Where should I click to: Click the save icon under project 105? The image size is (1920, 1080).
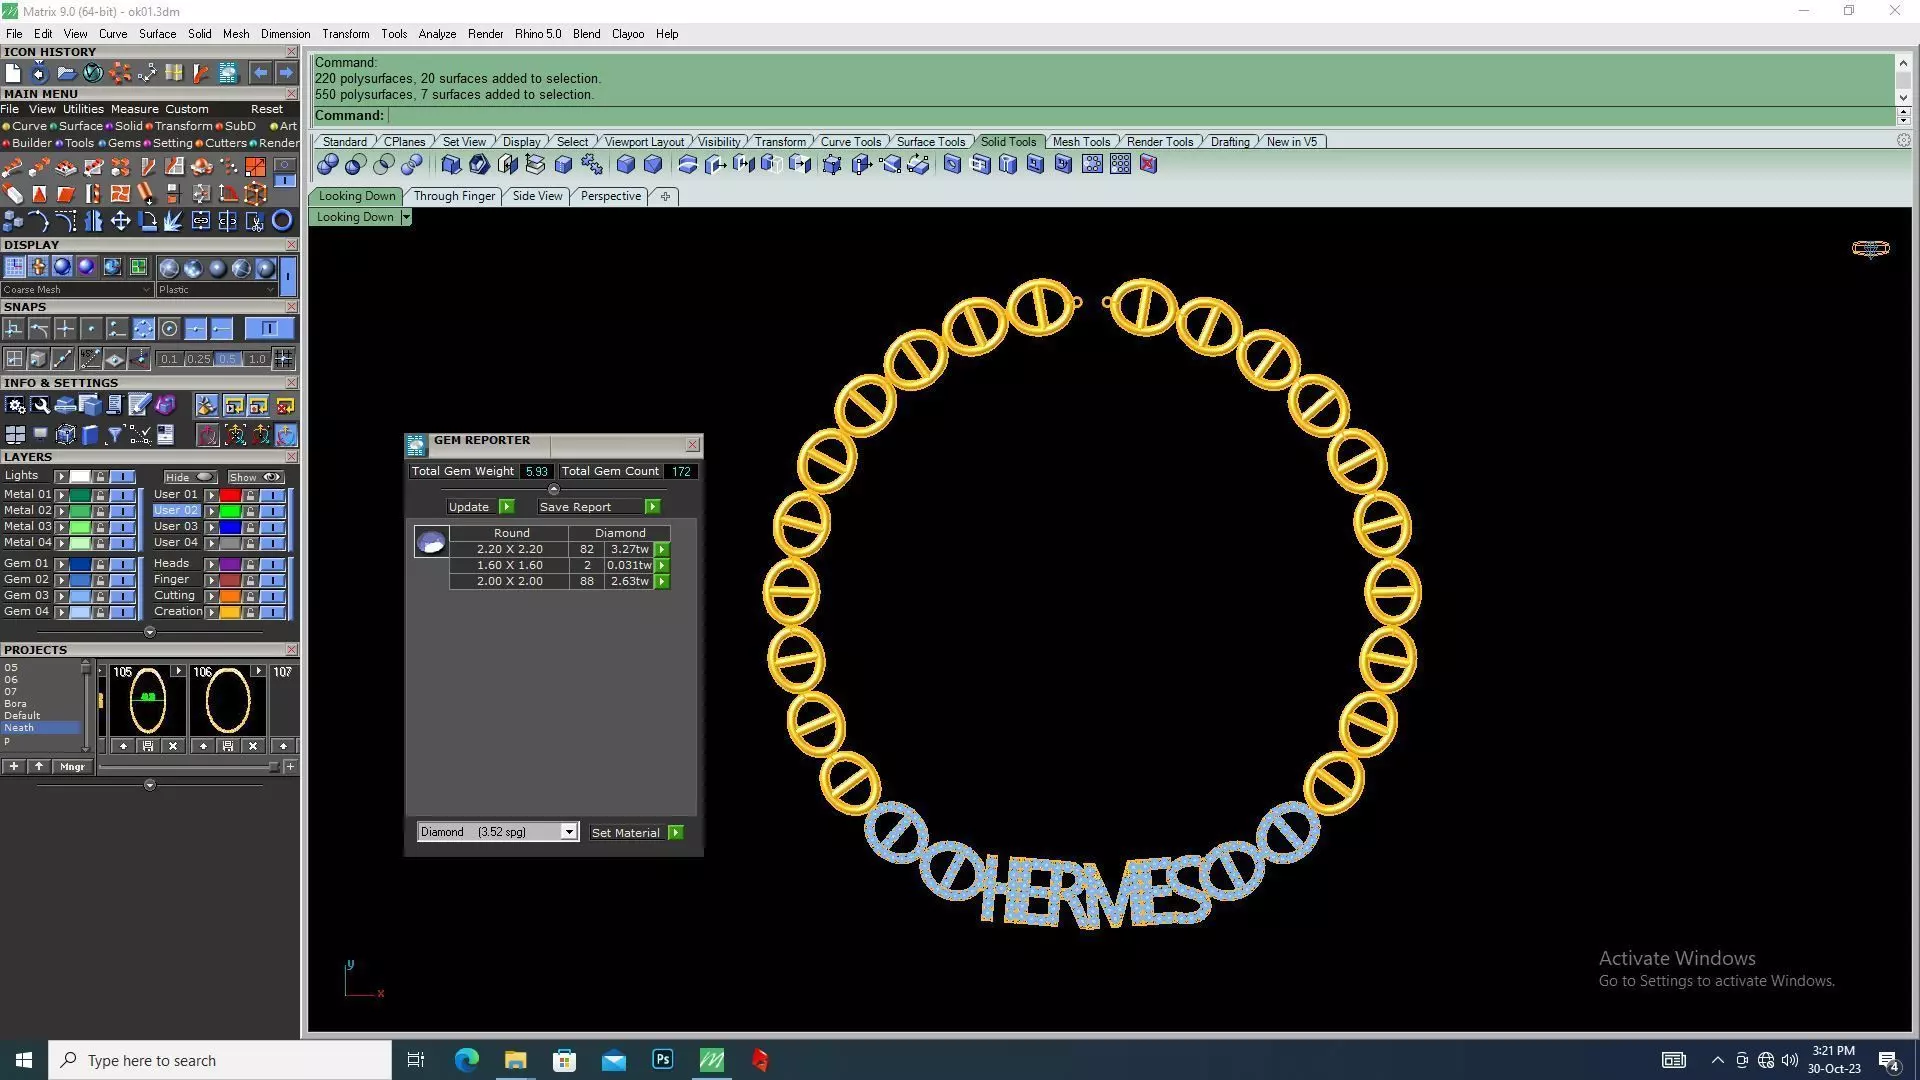pos(148,746)
